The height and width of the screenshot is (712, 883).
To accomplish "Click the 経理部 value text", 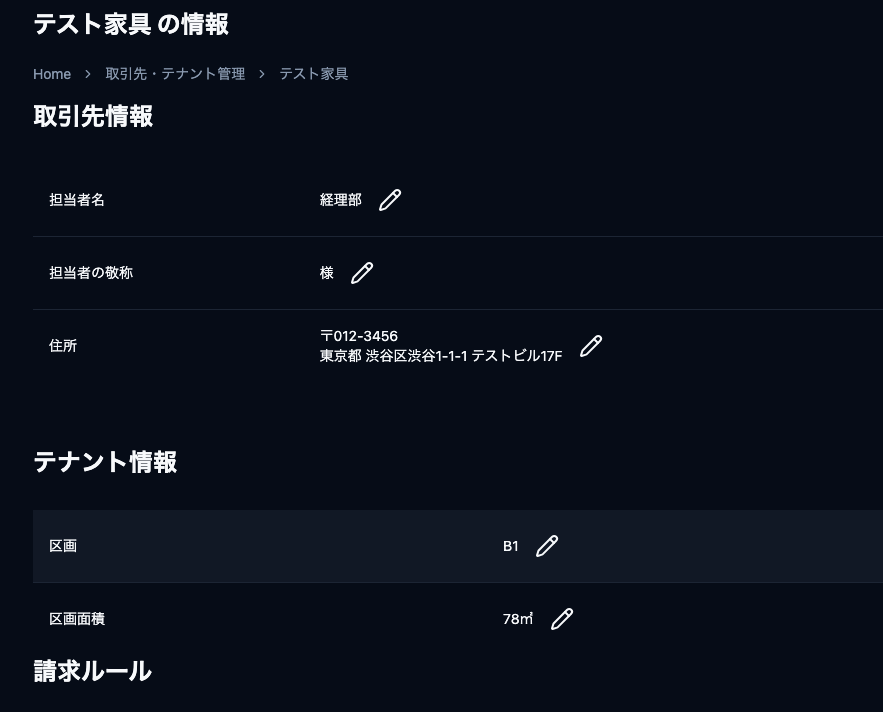I will 341,200.
